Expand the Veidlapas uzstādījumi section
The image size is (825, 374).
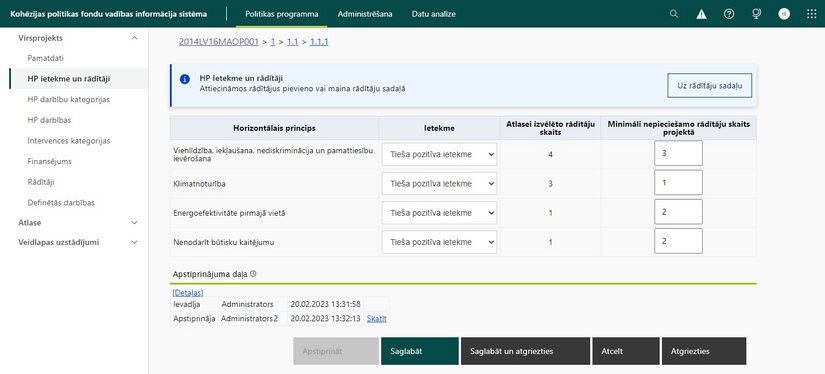[x=134, y=242]
